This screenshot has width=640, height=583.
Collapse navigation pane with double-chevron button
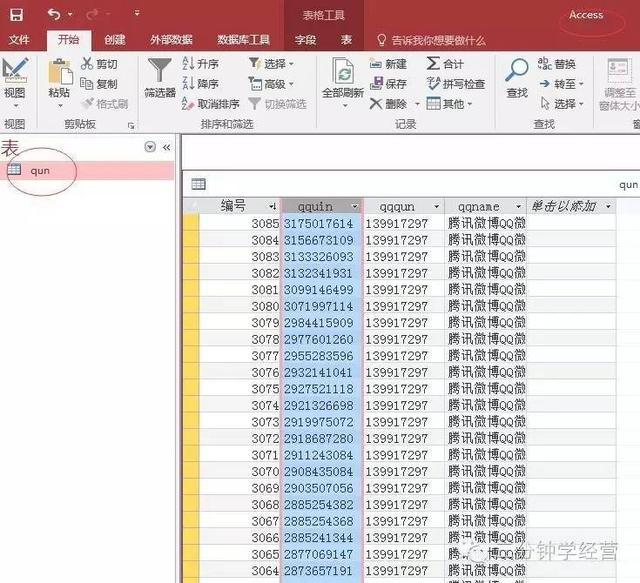tap(167, 147)
